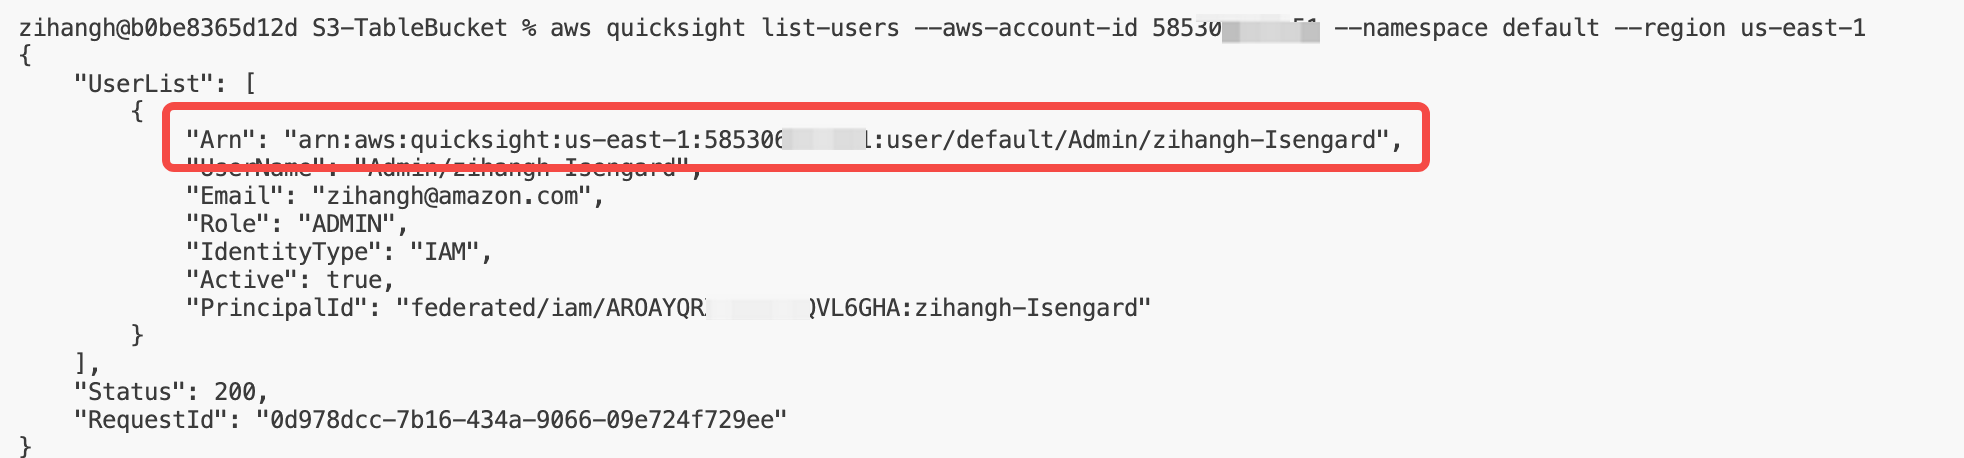Click the S3-TableBucket directory in the prompt
Viewport: 1964px width, 458px height.
[410, 28]
